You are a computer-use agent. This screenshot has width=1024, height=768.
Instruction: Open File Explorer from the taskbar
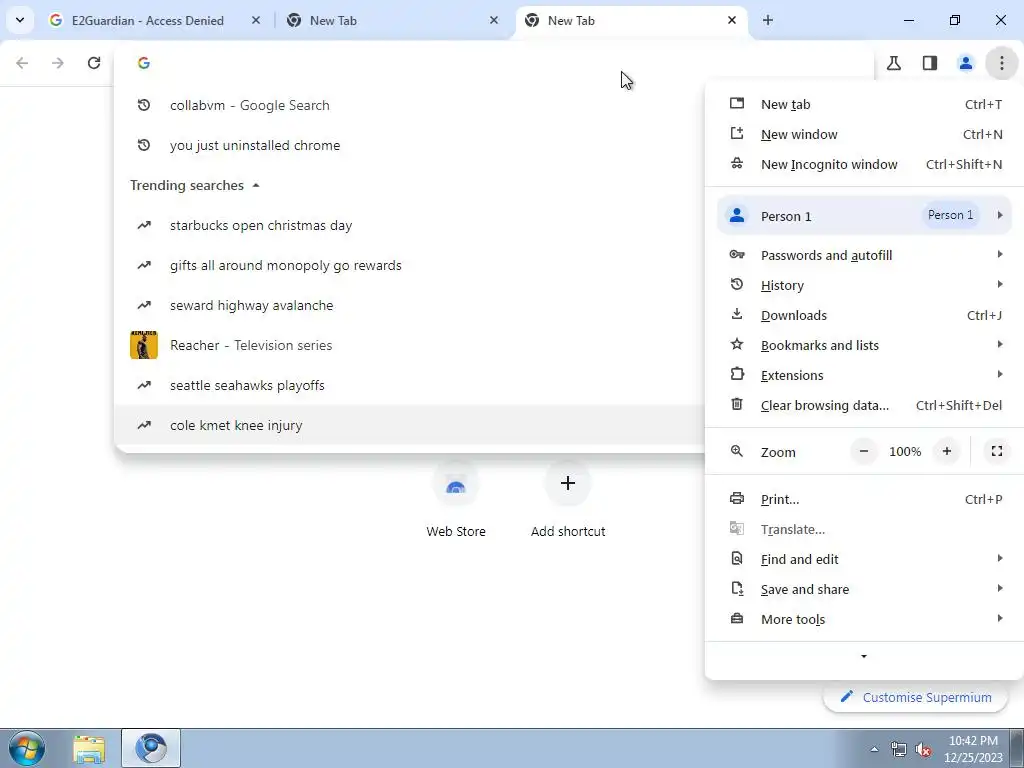click(x=89, y=748)
